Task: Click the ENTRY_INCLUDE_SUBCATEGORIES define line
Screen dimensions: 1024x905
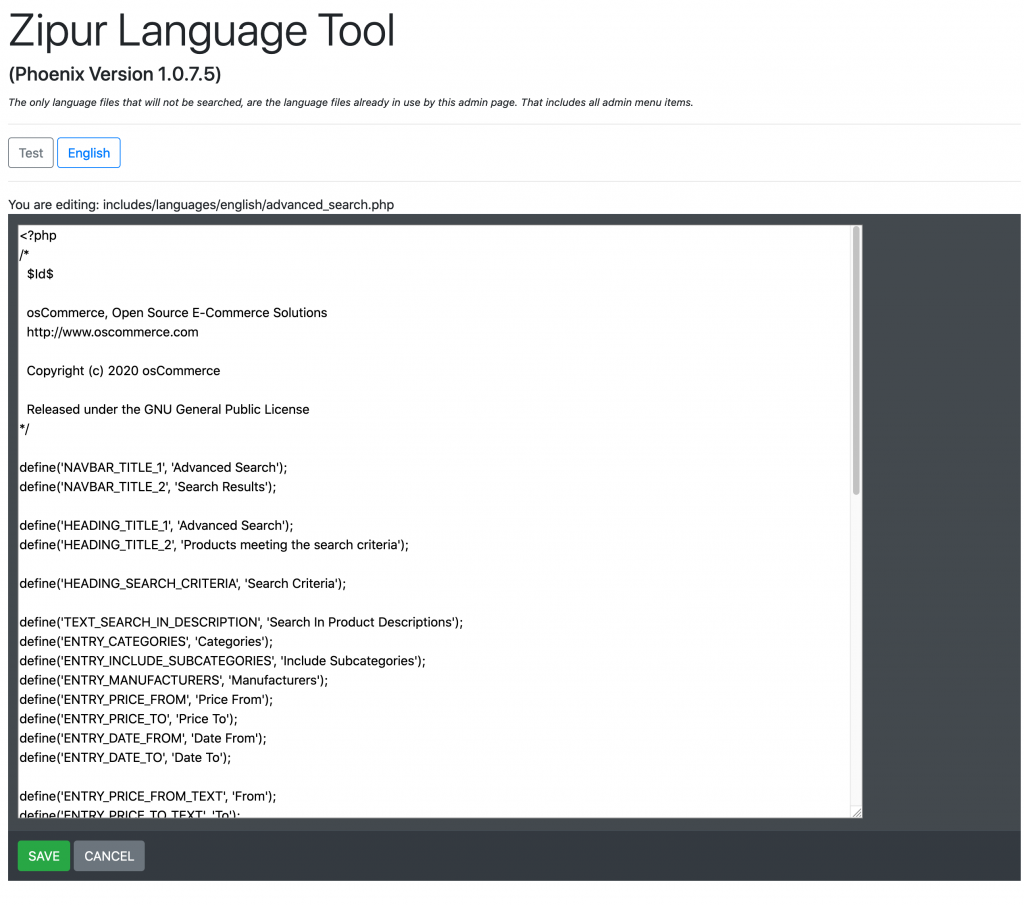Action: [x=223, y=661]
